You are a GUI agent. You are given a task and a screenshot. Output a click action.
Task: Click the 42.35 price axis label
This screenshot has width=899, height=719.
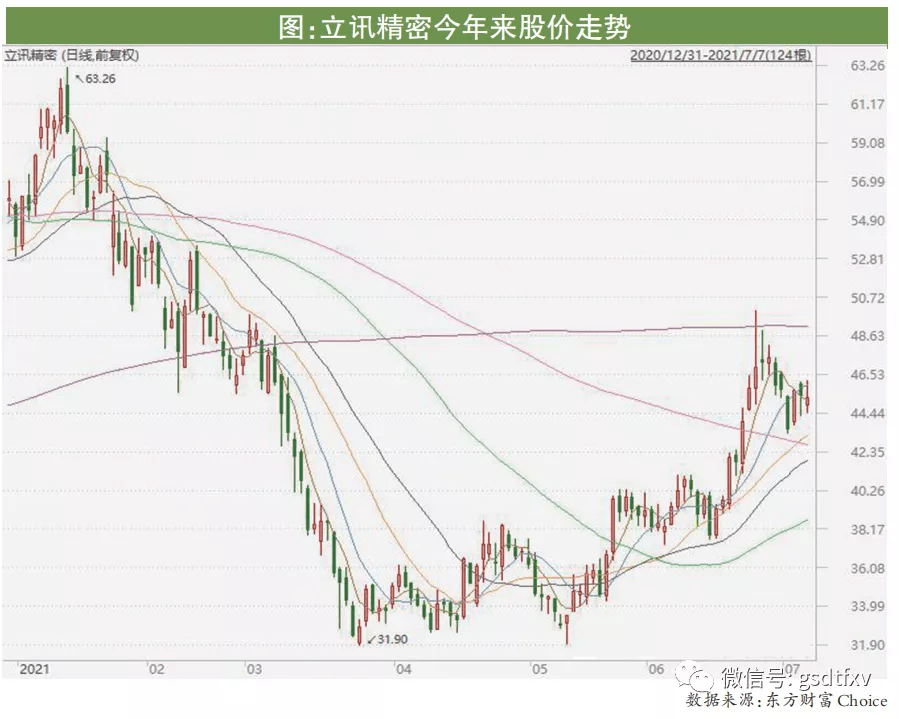[867, 452]
